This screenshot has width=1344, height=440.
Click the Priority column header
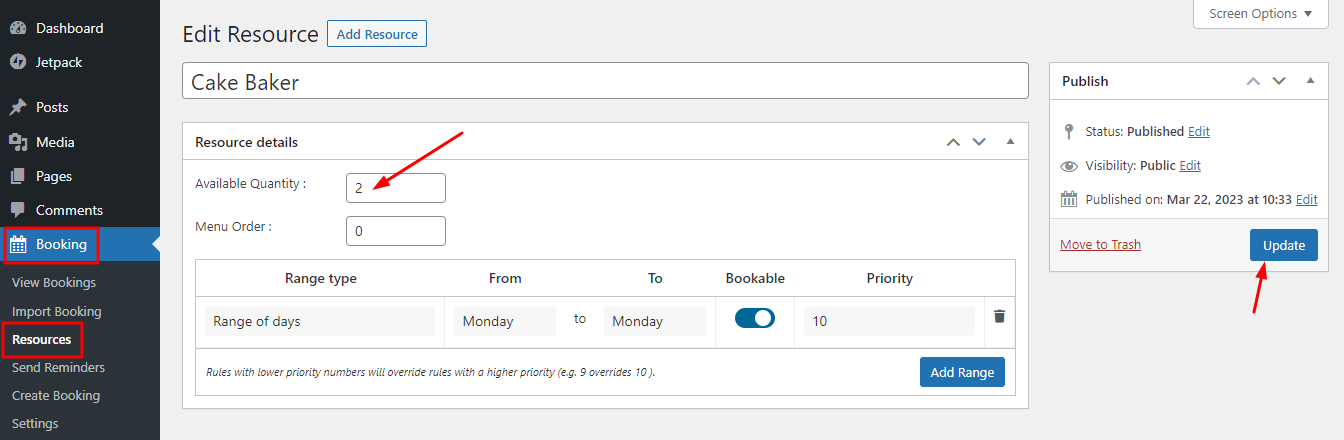point(889,278)
